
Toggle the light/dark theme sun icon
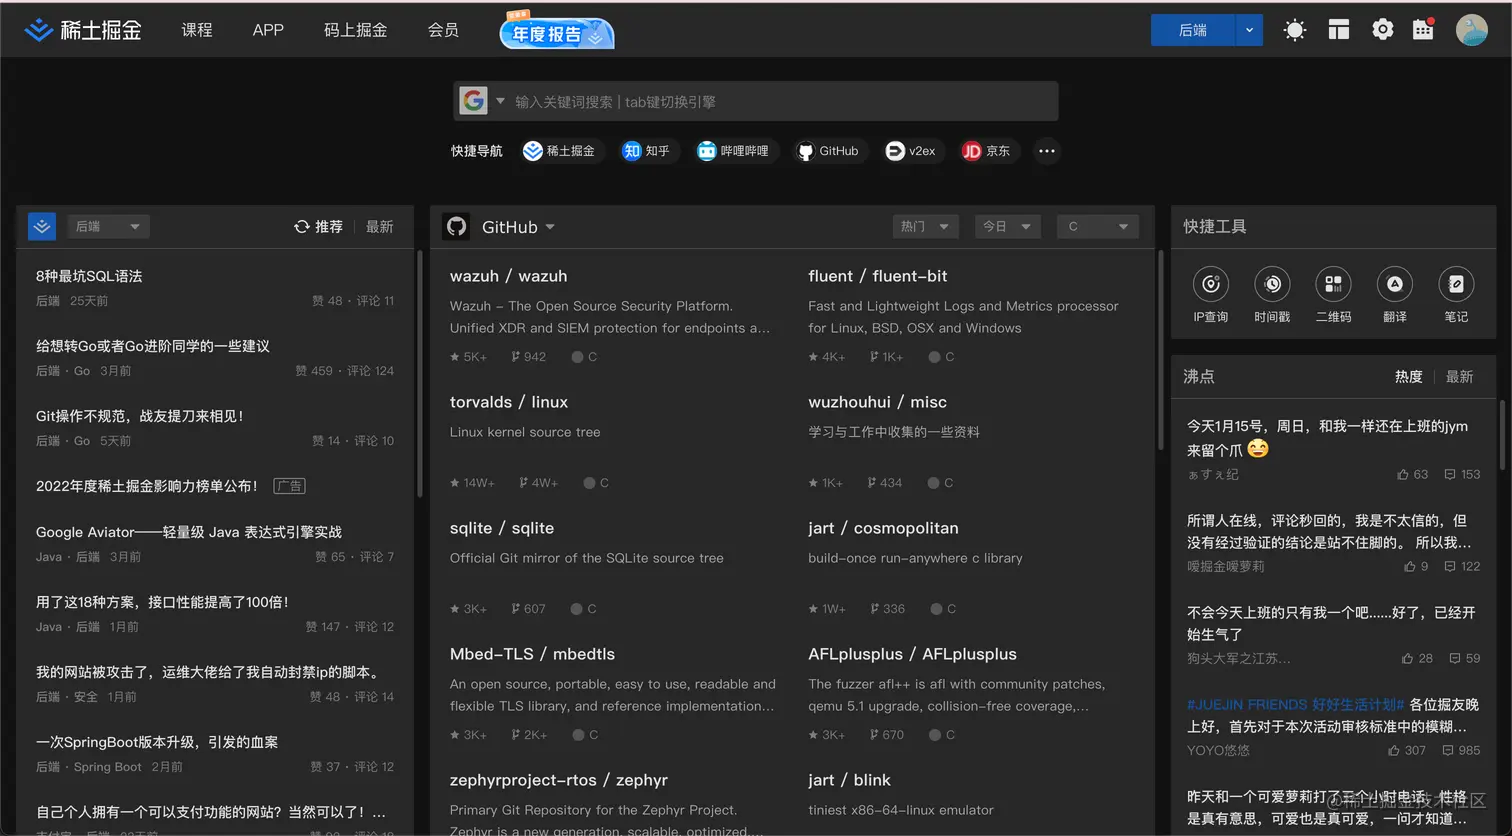(x=1295, y=30)
